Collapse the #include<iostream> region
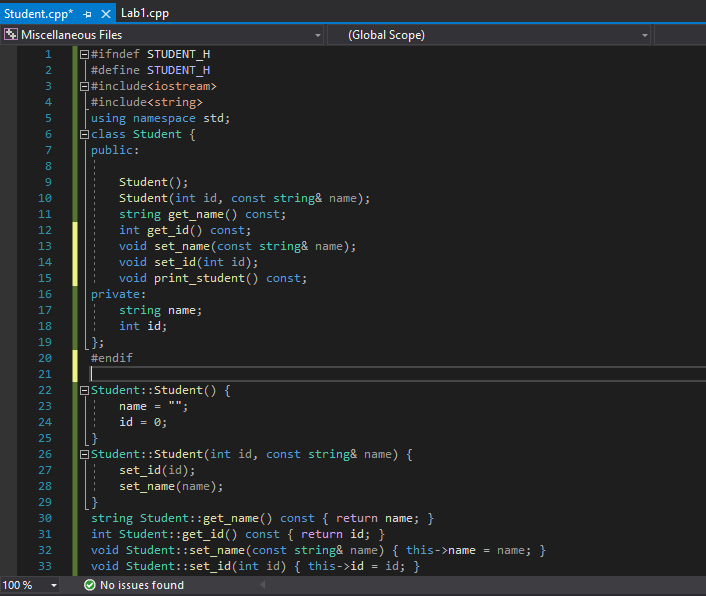 (x=84, y=86)
